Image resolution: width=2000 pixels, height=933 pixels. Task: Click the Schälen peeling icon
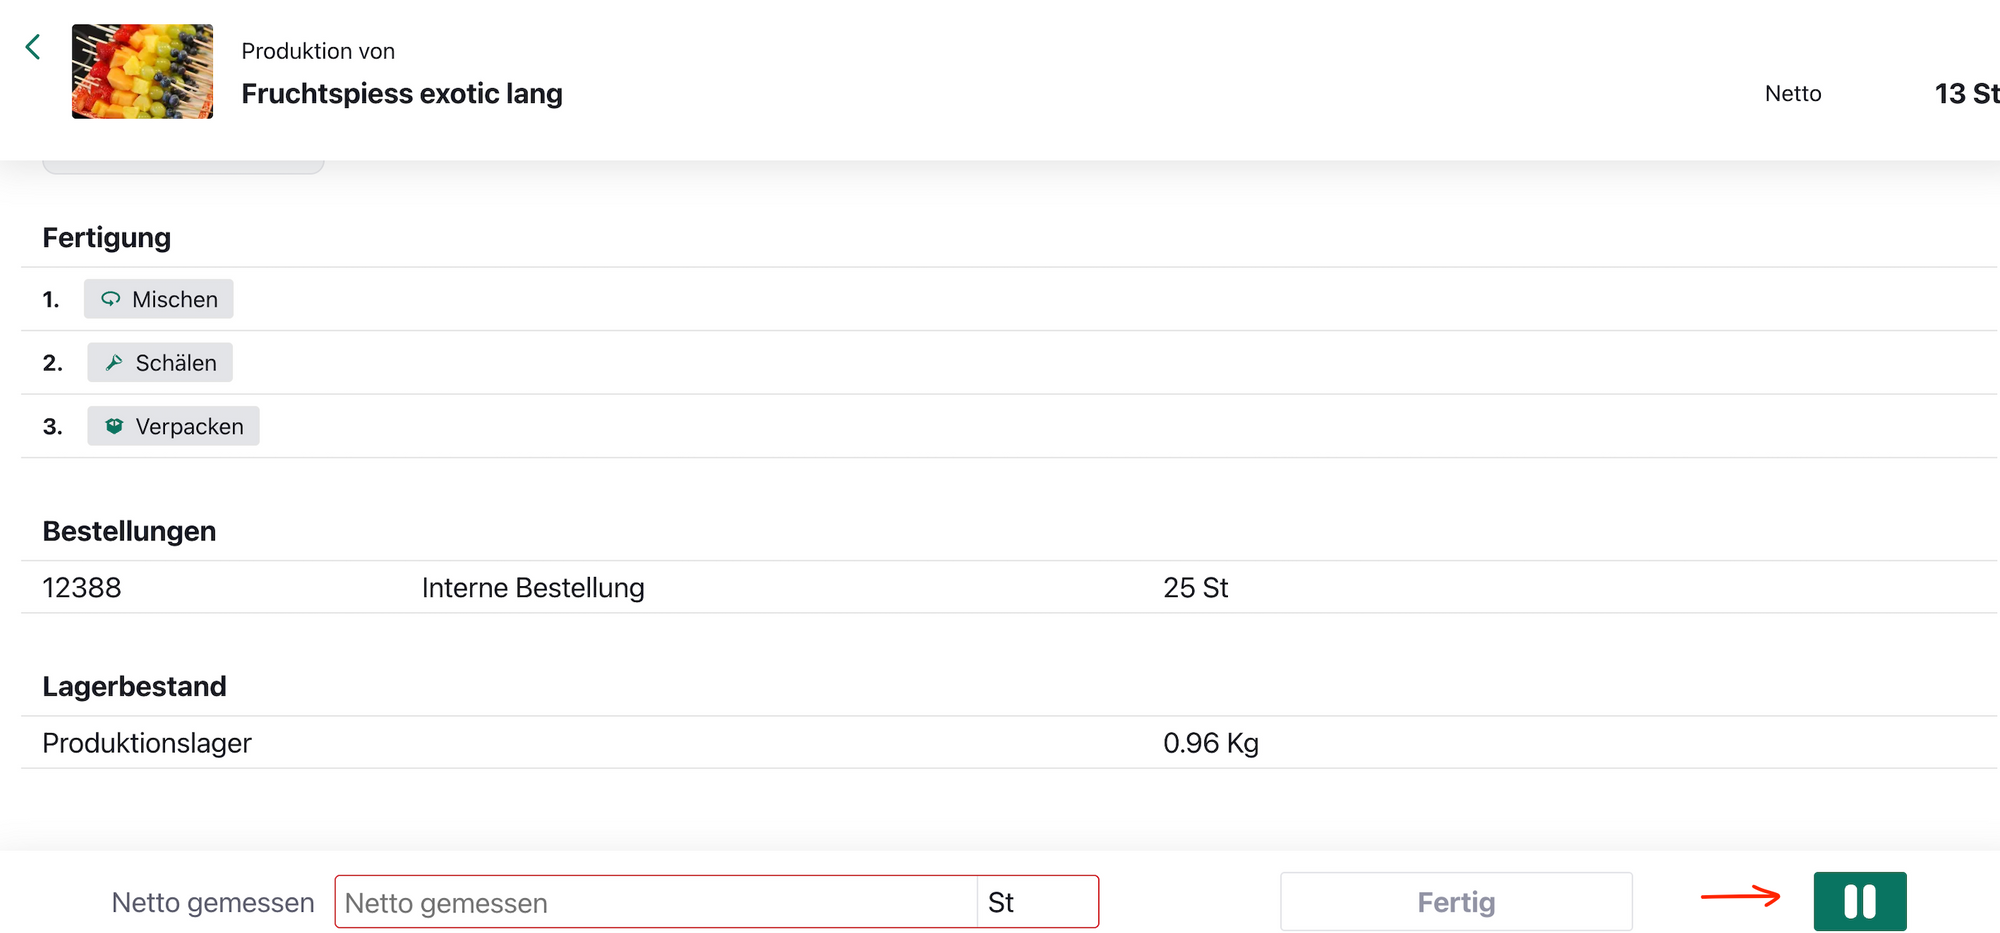tap(114, 363)
